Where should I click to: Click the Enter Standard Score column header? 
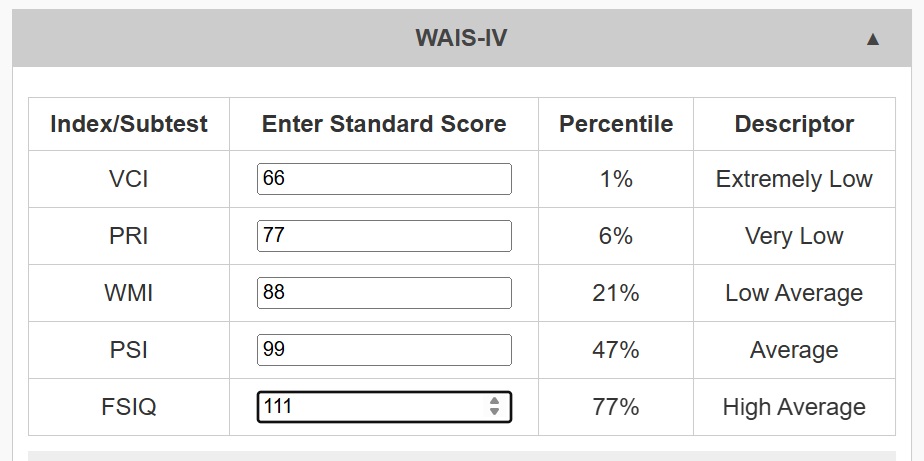coord(384,124)
